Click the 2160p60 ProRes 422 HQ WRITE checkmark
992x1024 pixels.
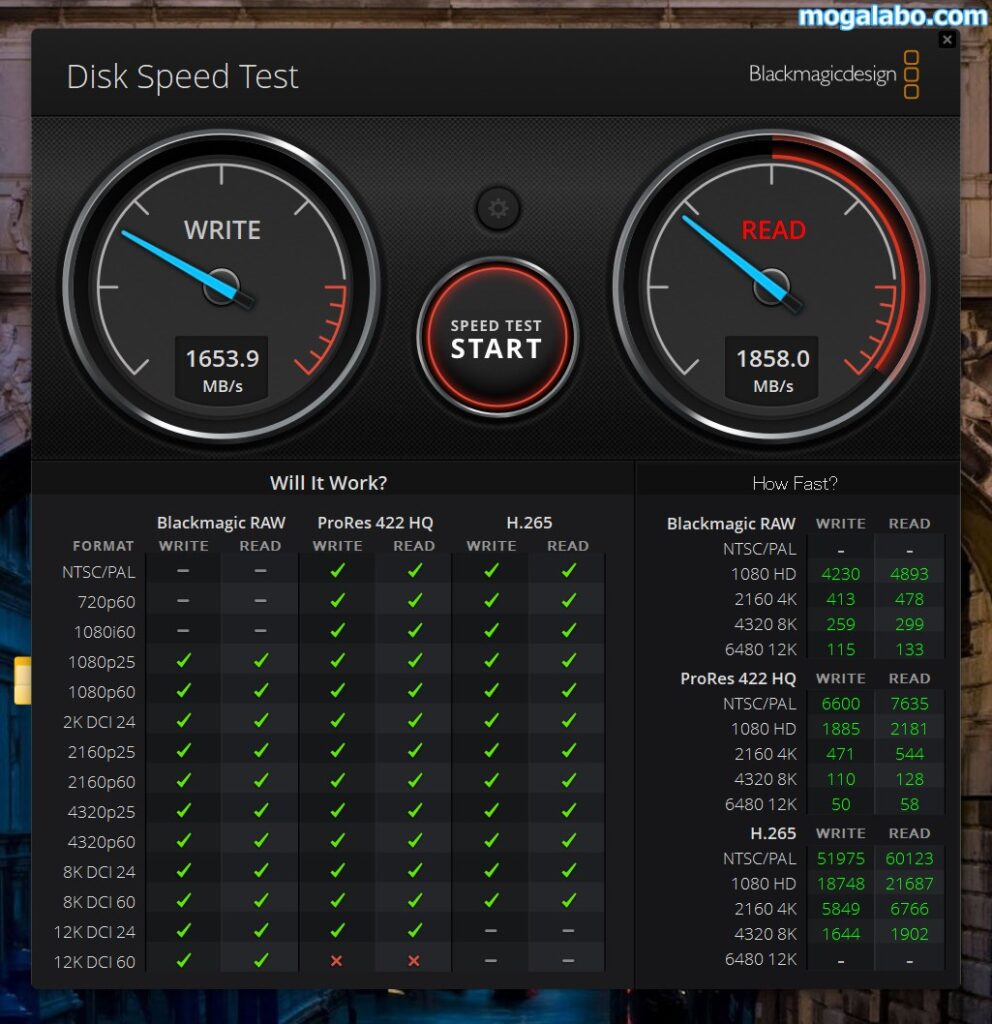[337, 781]
